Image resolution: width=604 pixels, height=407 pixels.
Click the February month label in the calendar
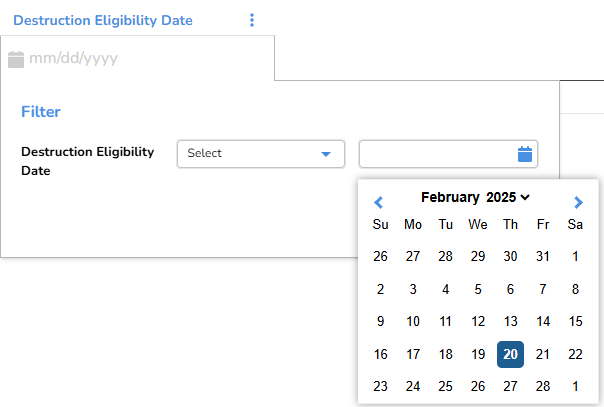pos(449,198)
